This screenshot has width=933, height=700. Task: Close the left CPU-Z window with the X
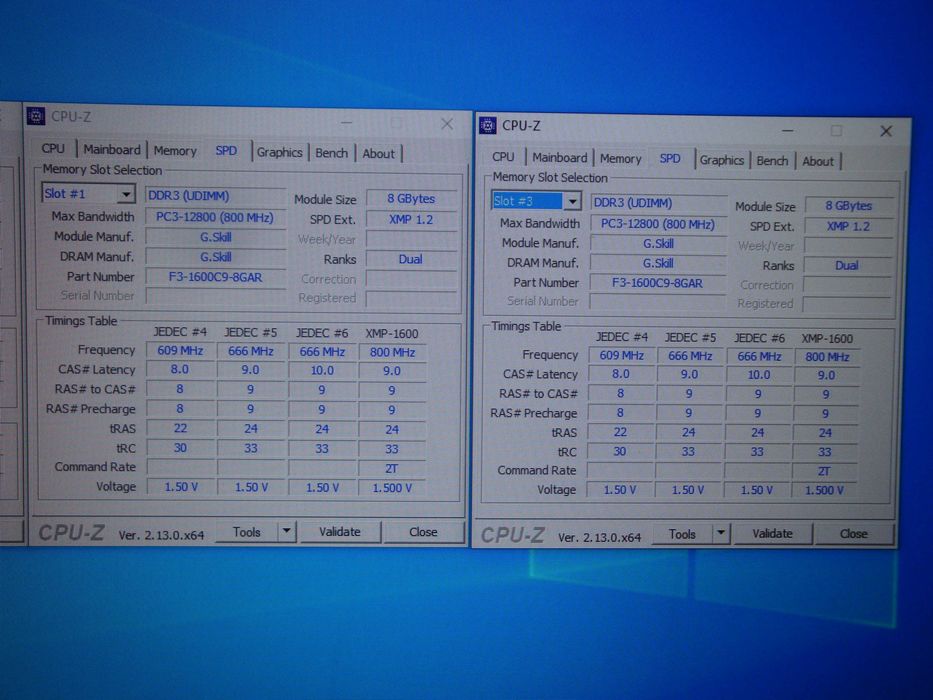447,124
